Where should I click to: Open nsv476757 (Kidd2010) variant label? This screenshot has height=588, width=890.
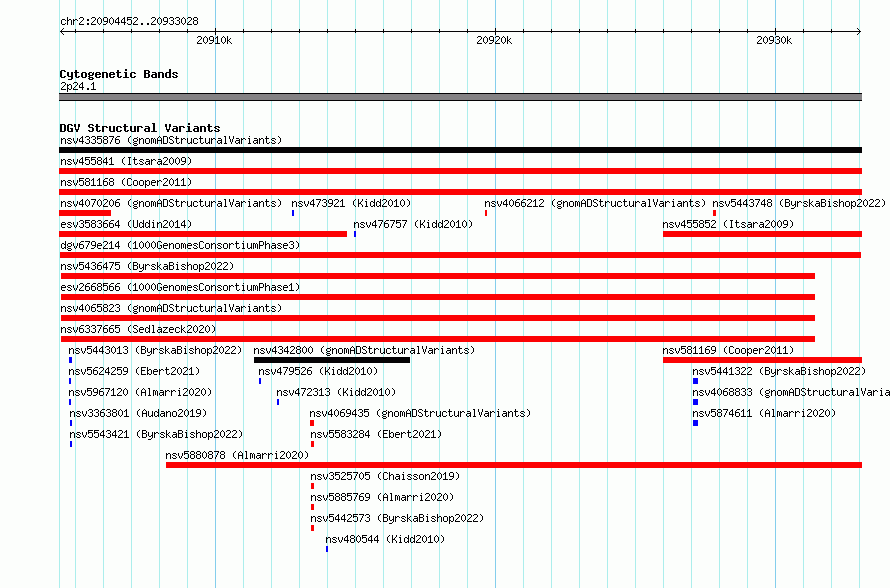(413, 224)
